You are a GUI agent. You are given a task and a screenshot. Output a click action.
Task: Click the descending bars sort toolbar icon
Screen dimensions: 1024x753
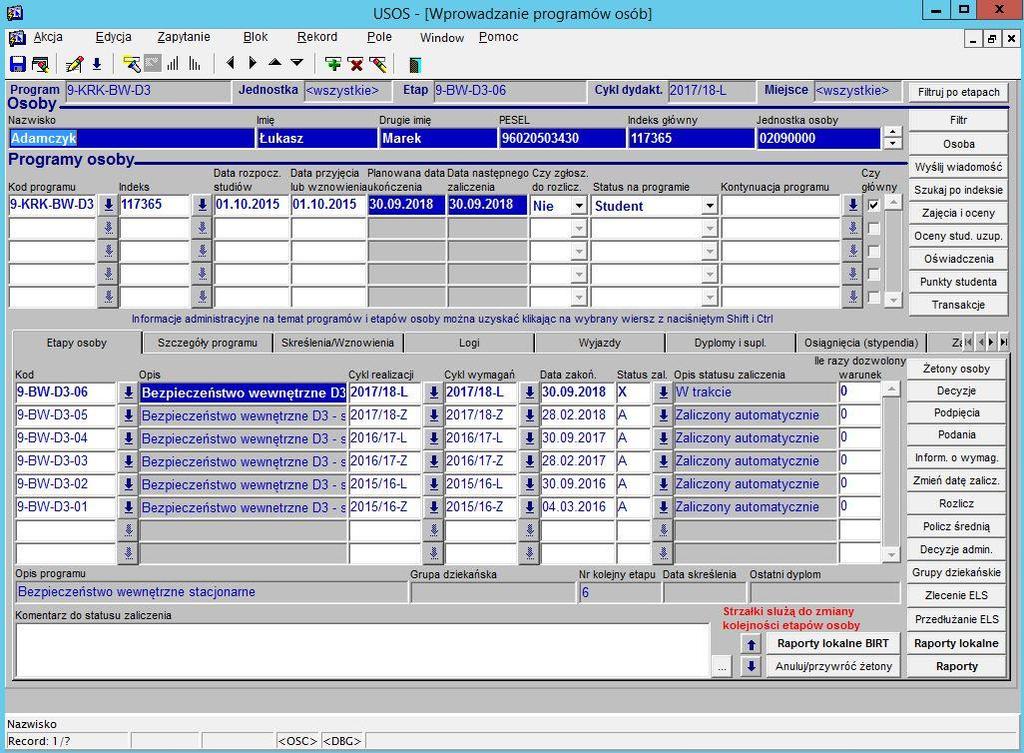195,64
